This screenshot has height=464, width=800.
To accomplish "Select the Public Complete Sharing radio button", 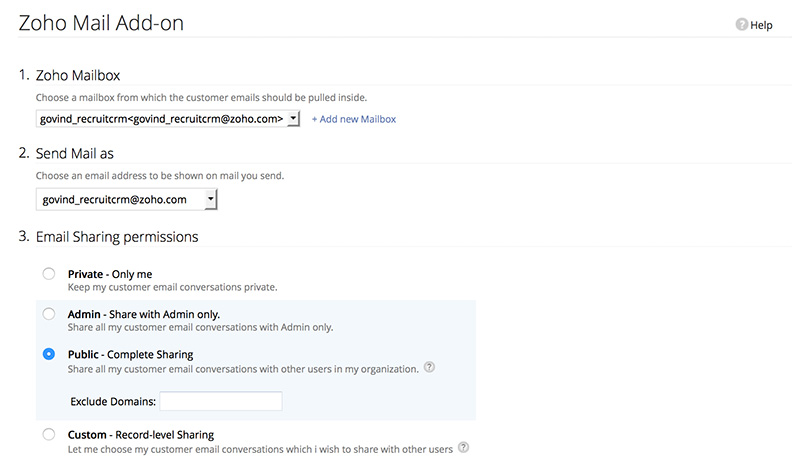I will [49, 354].
